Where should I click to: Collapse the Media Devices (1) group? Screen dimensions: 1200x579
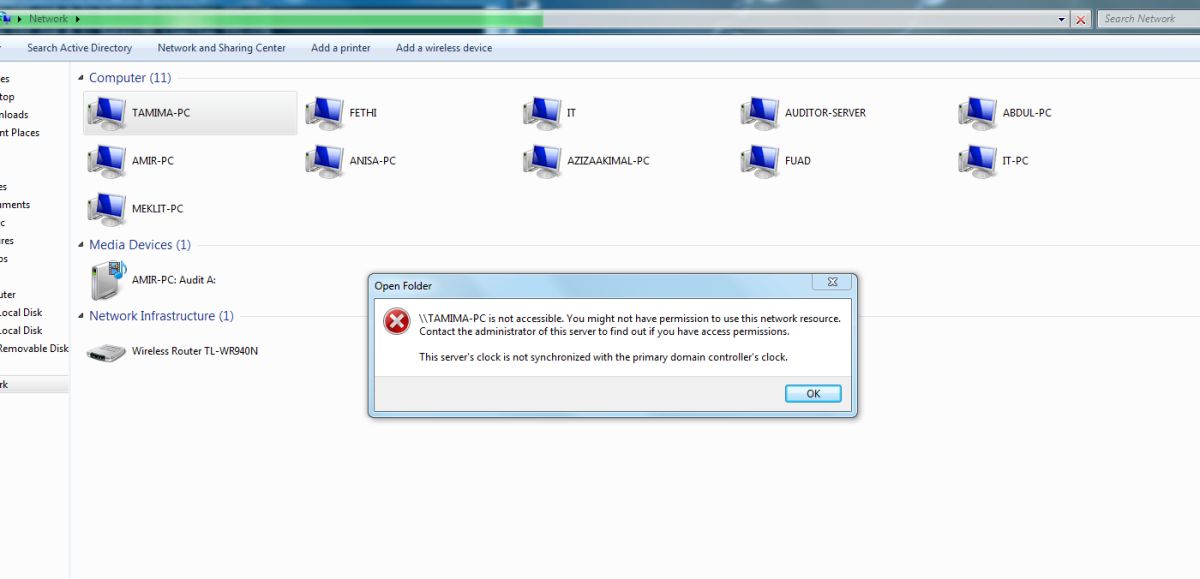[x=81, y=245]
